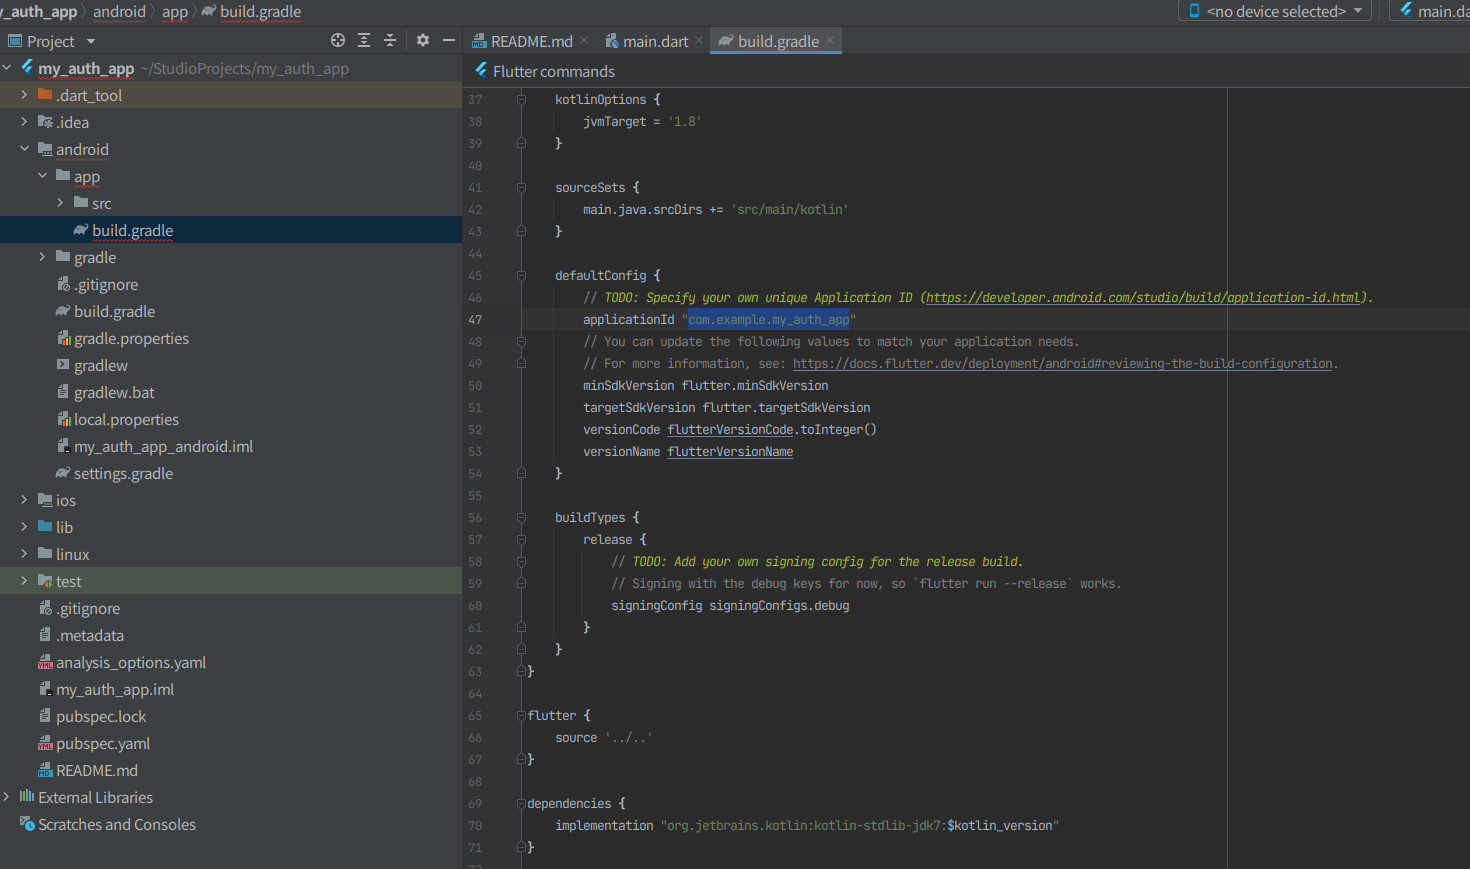The height and width of the screenshot is (869, 1470).
Task: Click the Select Opened File target icon
Action: point(338,40)
